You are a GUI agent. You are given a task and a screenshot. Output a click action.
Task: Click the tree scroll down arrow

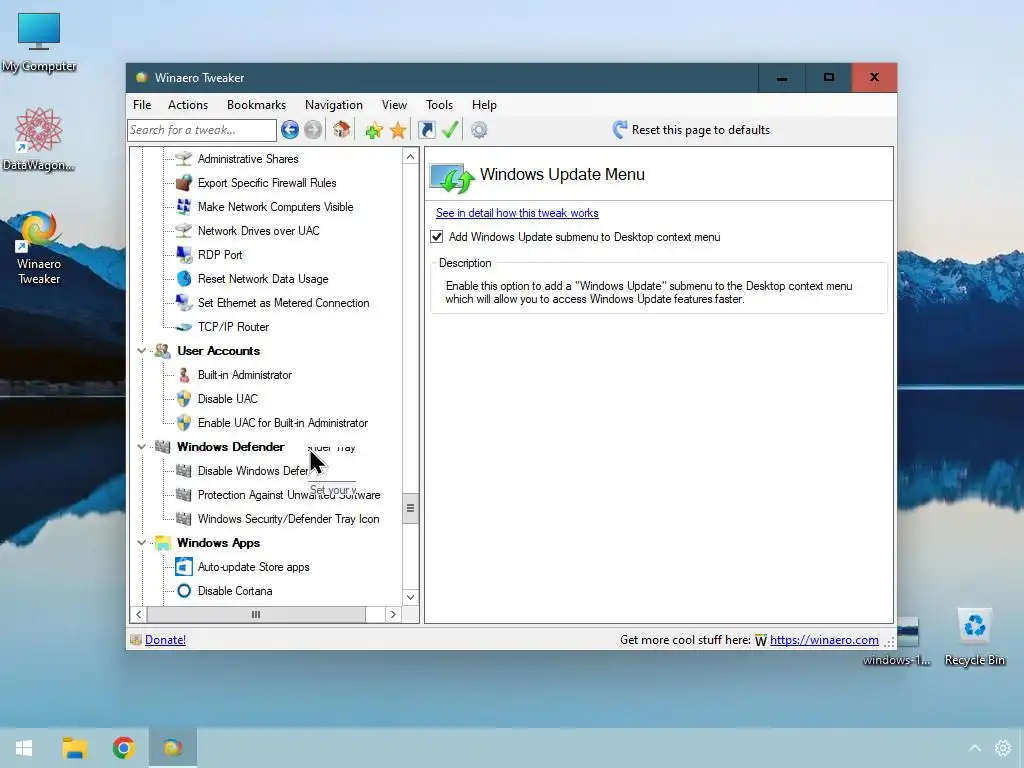click(x=410, y=597)
